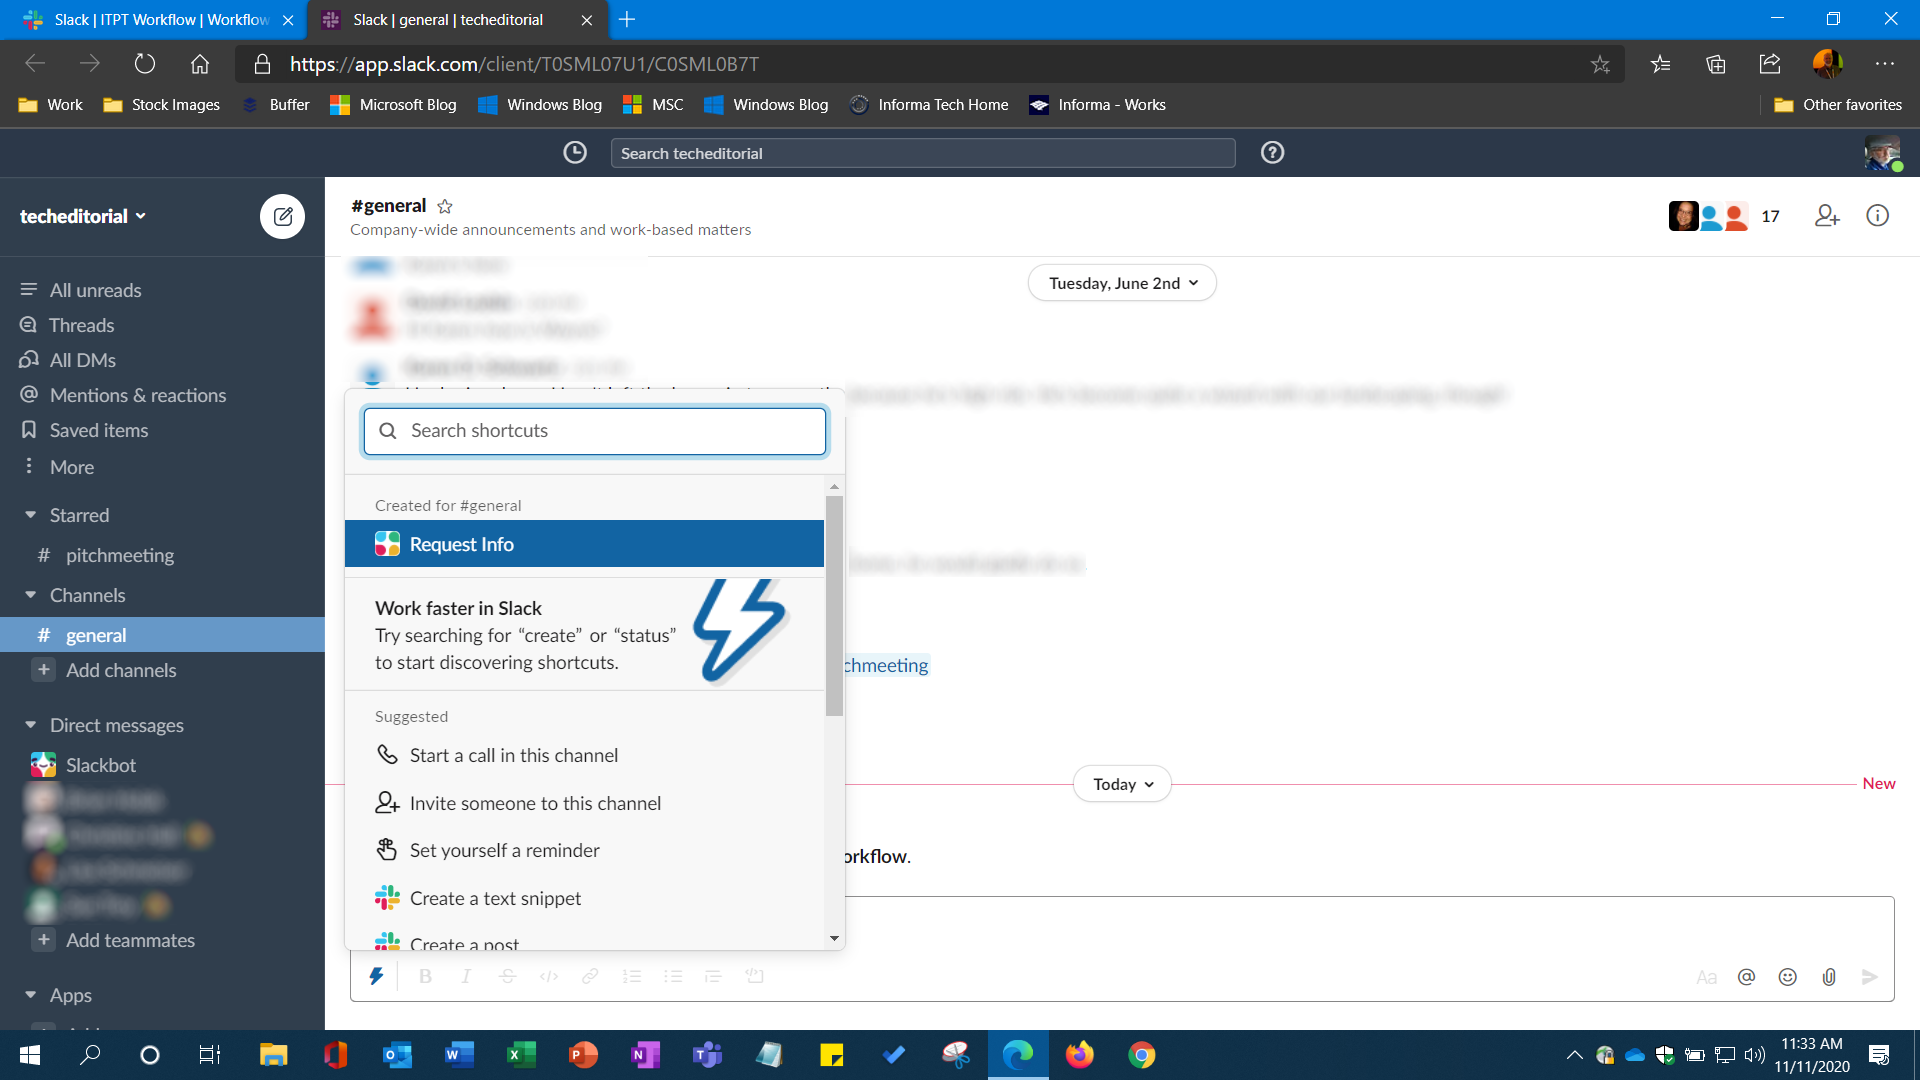Screen dimensions: 1920x1080
Task: Open channel details info icon
Action: click(x=1877, y=216)
